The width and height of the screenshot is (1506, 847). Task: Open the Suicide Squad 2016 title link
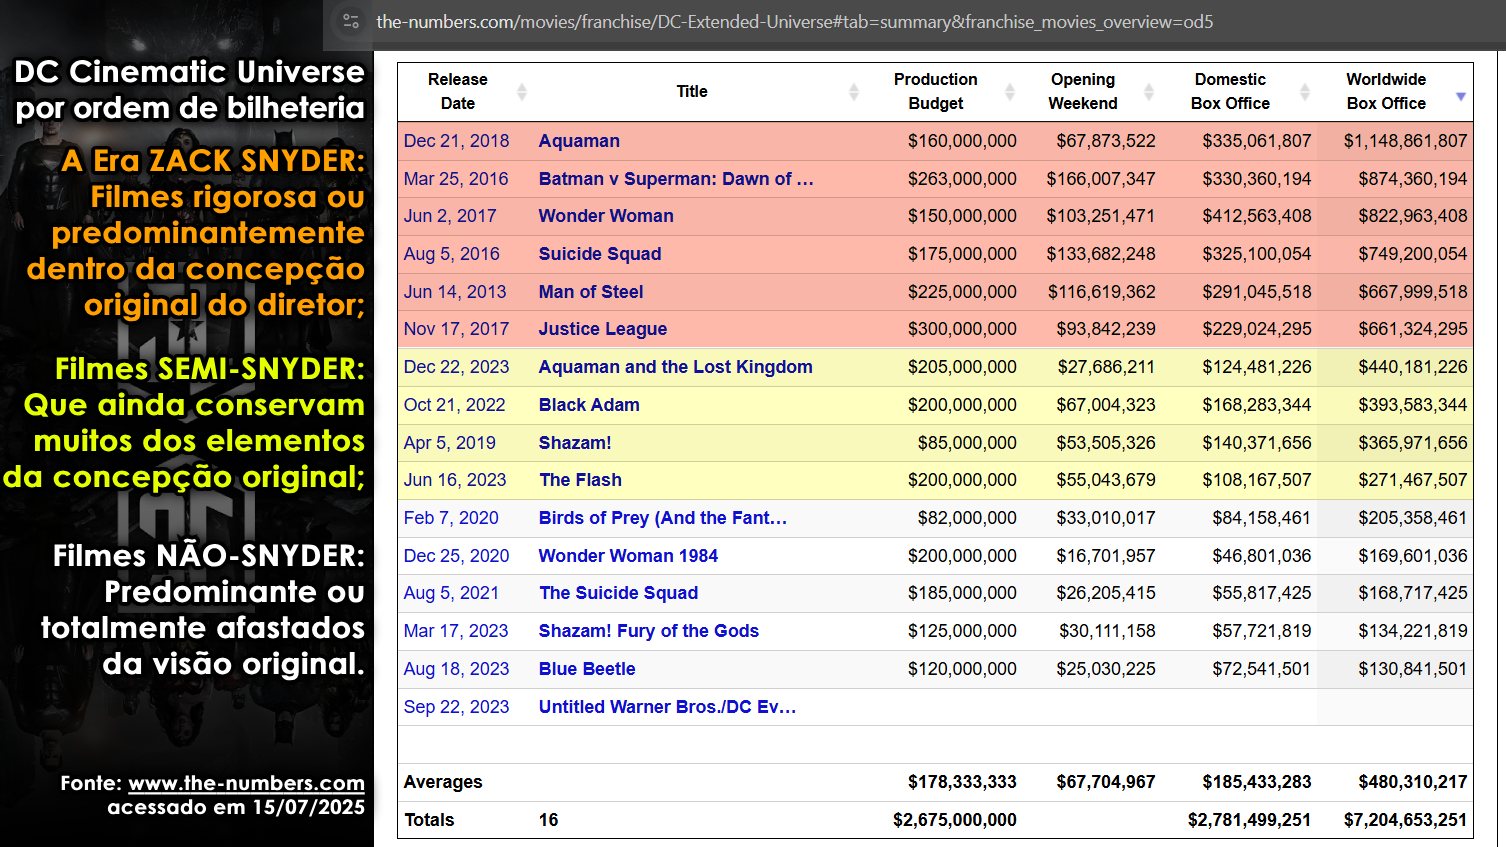(600, 254)
